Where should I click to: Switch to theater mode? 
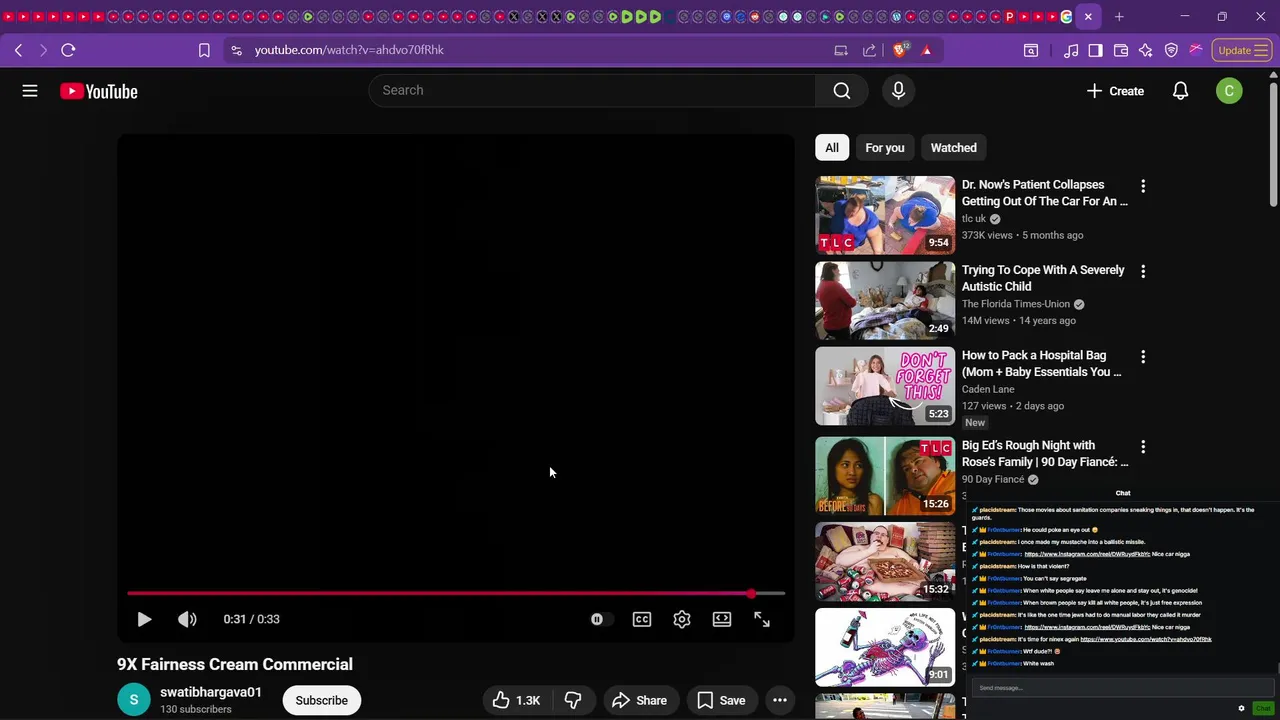click(722, 619)
